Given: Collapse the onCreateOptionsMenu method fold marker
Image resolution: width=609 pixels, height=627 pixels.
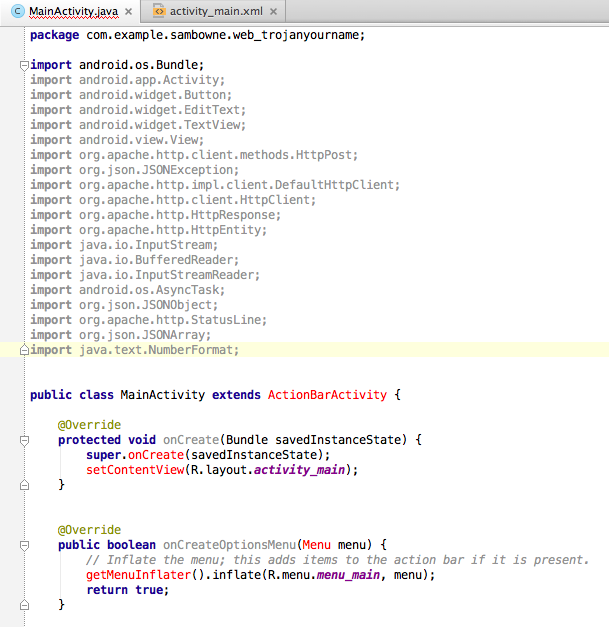Looking at the screenshot, I should (24, 545).
